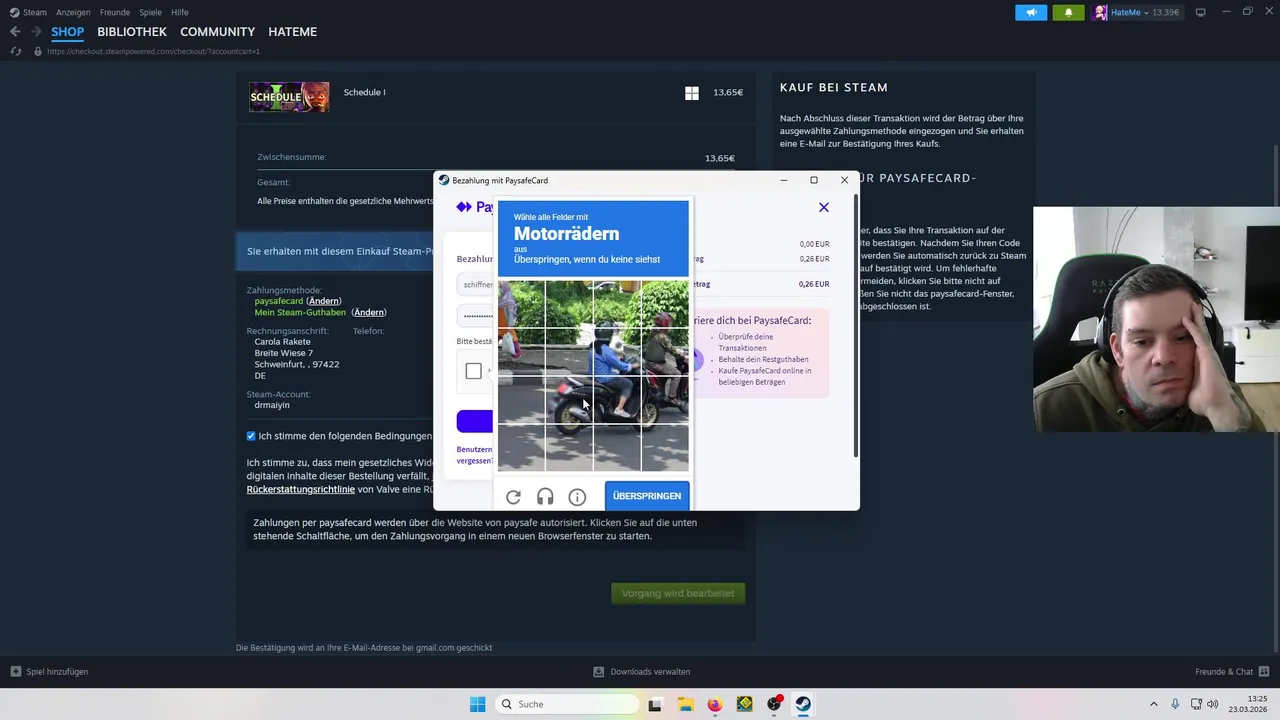
Task: Close the paysafecard panel with X
Action: (x=824, y=207)
